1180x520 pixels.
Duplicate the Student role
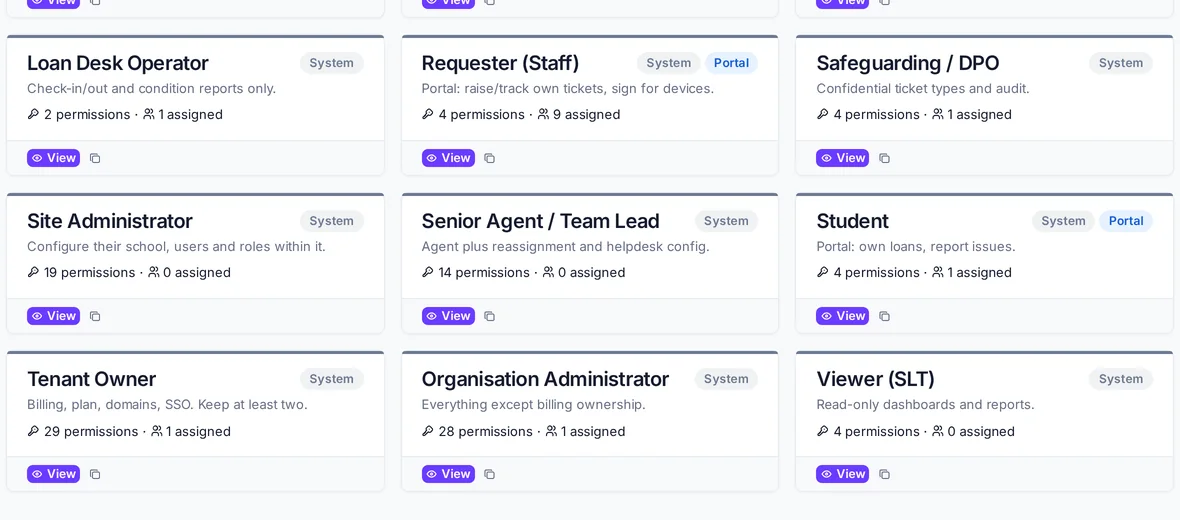coord(884,316)
